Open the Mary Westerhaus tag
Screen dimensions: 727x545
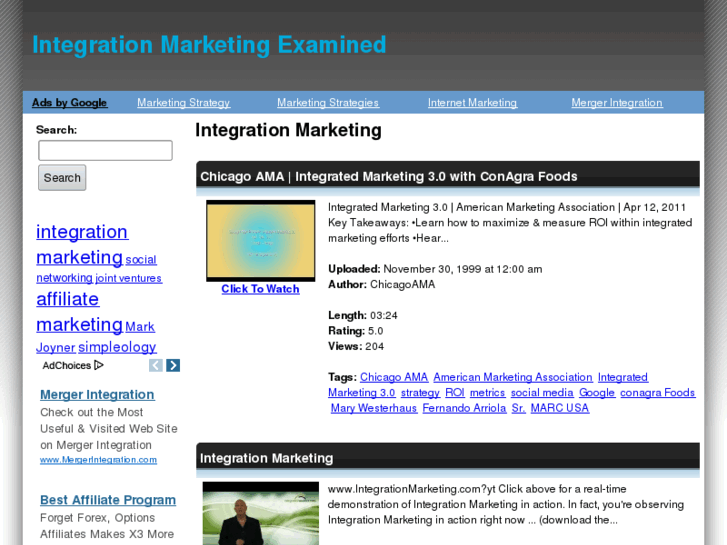tap(374, 408)
